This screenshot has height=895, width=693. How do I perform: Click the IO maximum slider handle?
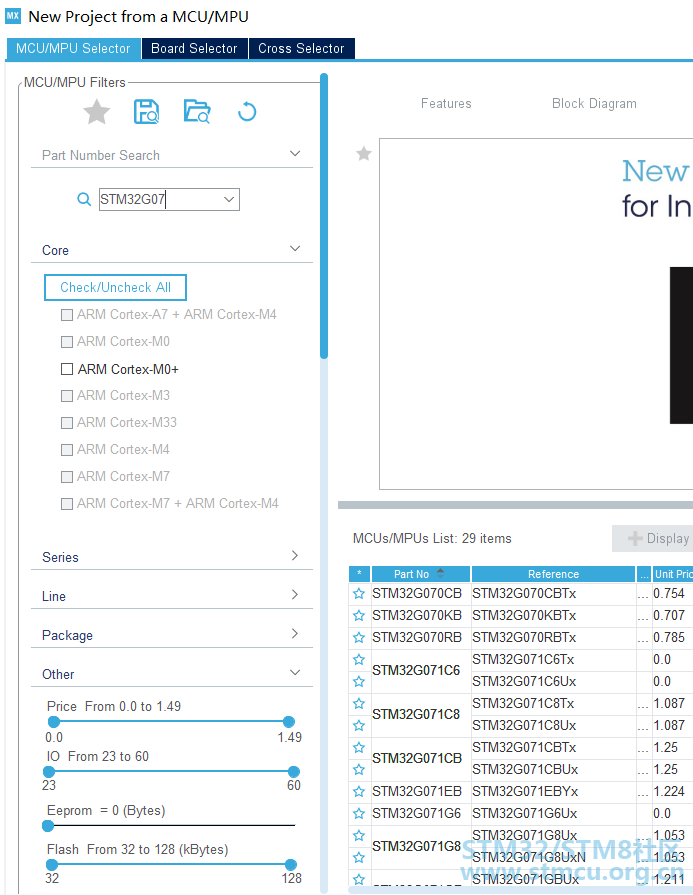tap(293, 771)
